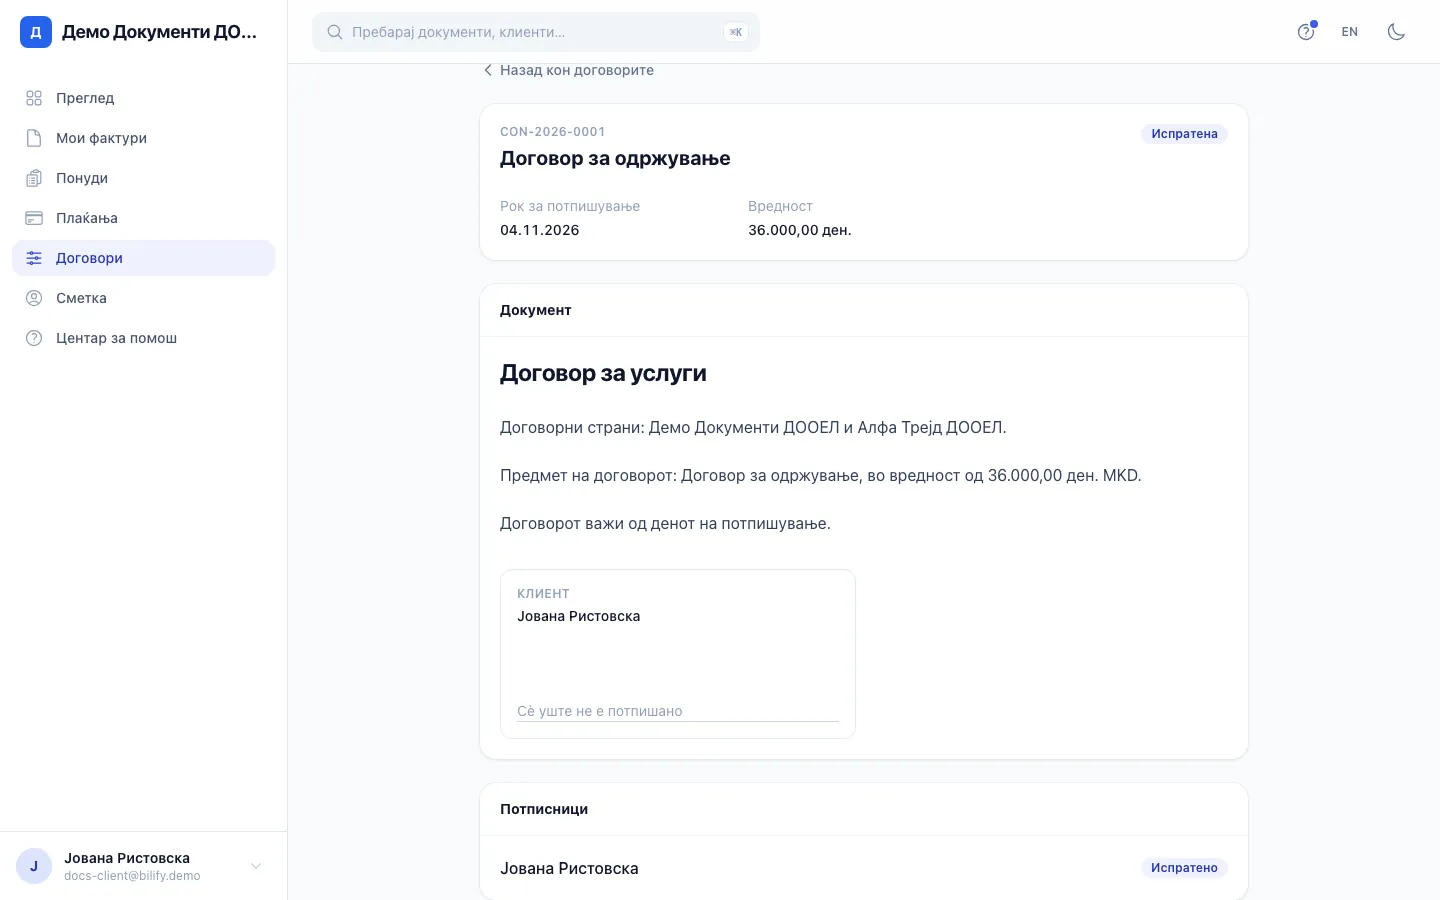
Task: Click the Понуди clipboard icon
Action: [x=34, y=178]
